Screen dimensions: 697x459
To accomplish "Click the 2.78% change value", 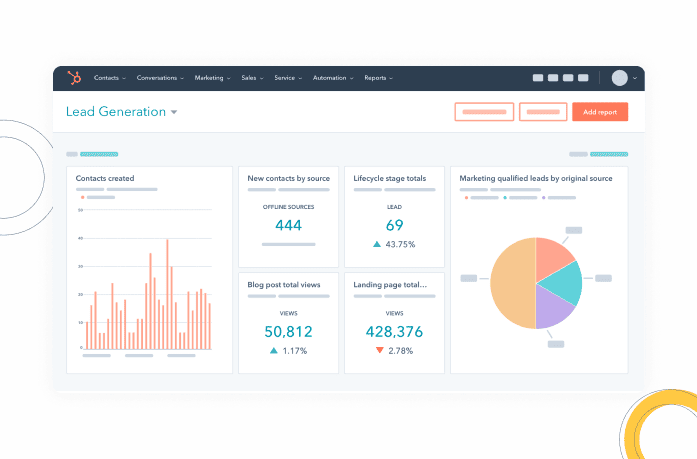I will click(401, 351).
